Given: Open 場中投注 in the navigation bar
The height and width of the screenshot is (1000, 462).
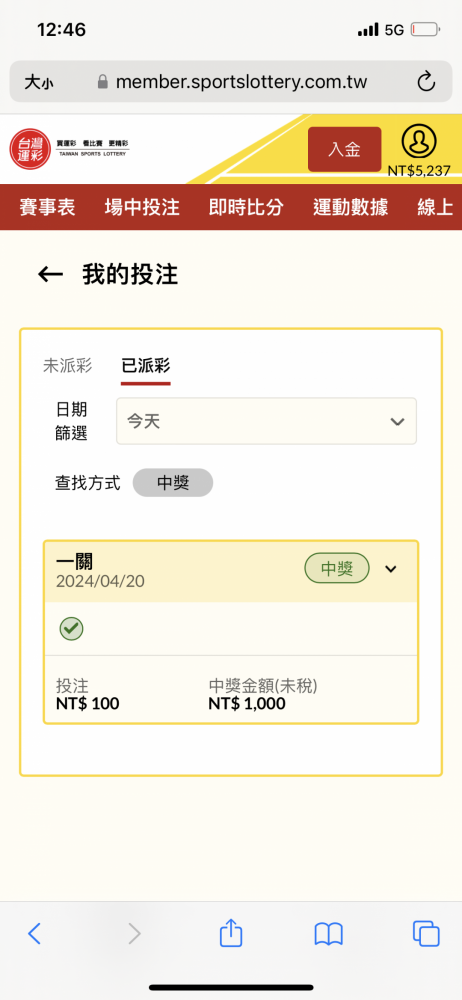Looking at the screenshot, I should 142,207.
